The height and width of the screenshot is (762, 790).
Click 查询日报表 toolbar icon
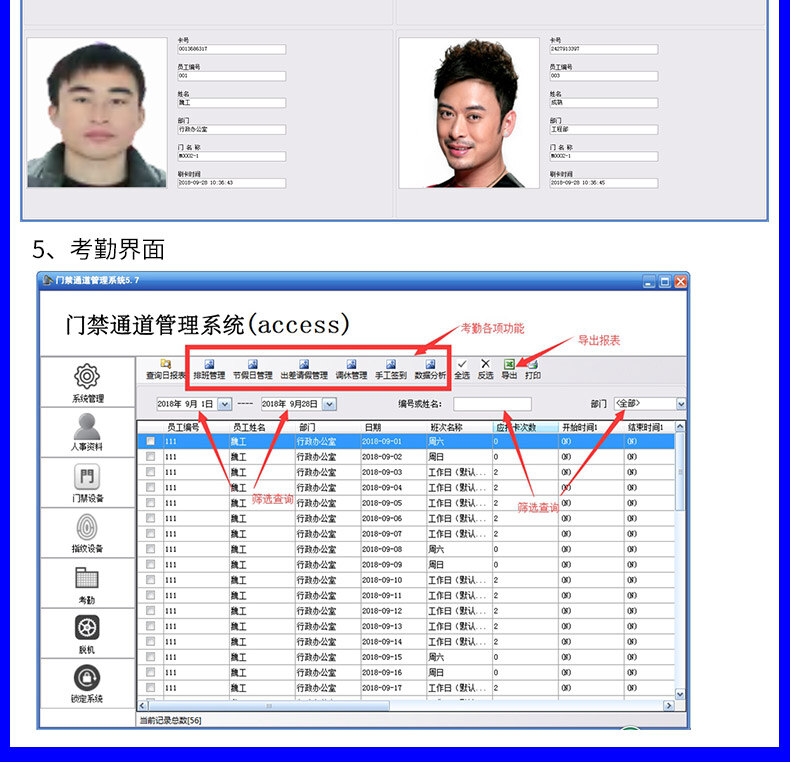(x=165, y=369)
